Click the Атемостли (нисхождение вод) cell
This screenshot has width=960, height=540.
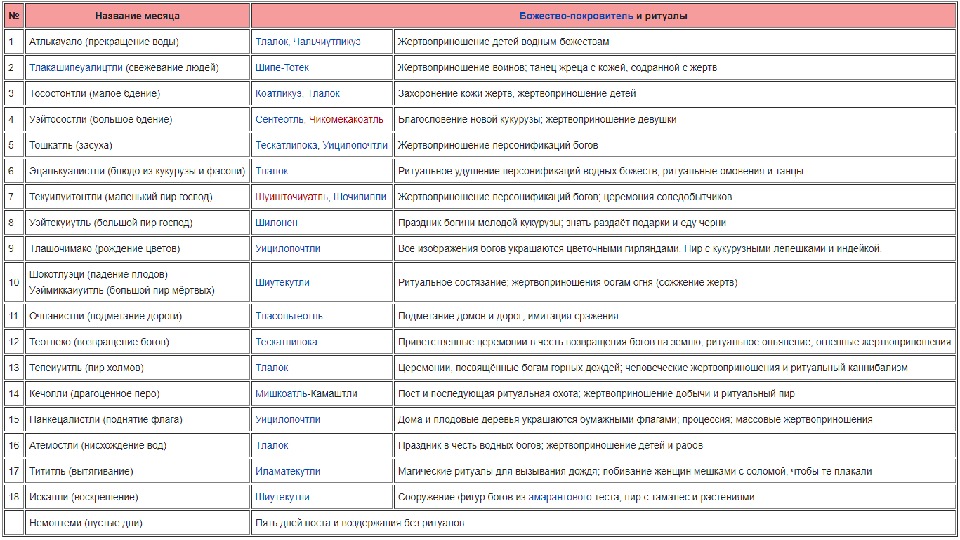[138, 445]
